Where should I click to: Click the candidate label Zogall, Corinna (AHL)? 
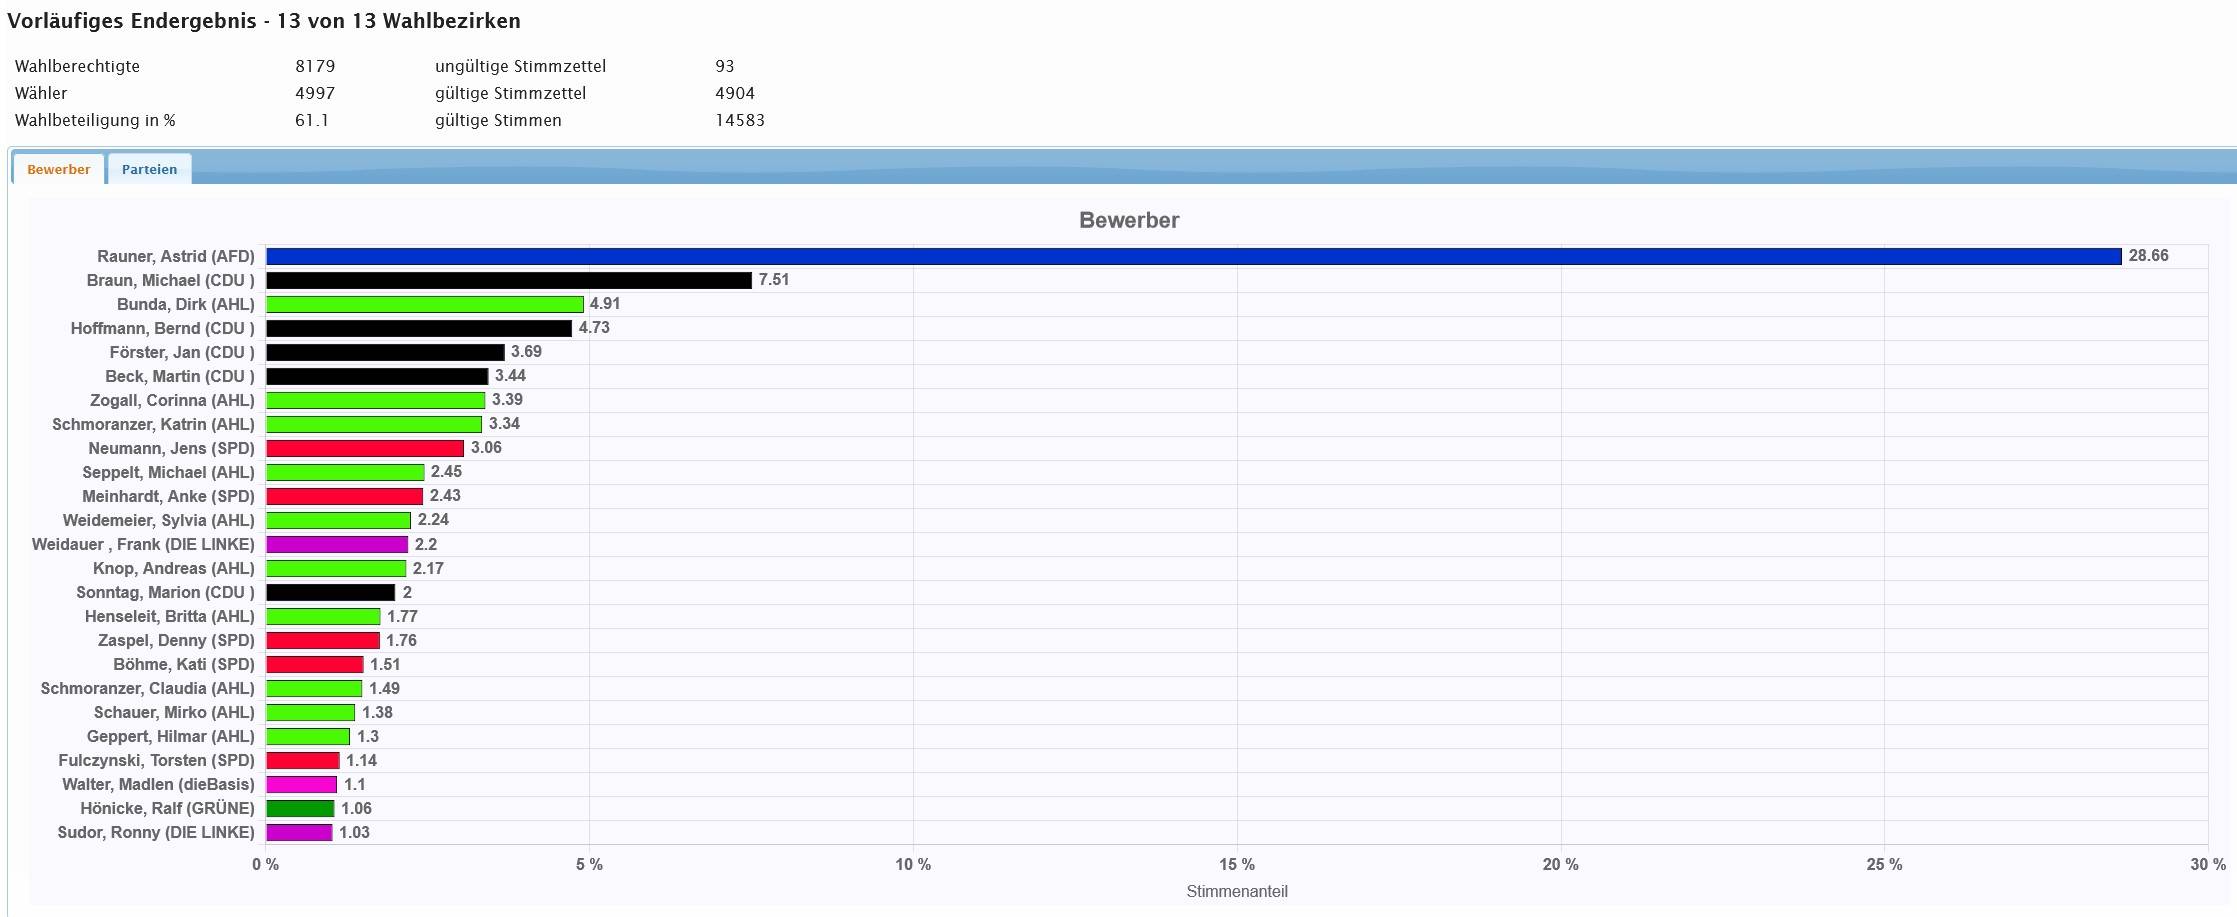[172, 400]
